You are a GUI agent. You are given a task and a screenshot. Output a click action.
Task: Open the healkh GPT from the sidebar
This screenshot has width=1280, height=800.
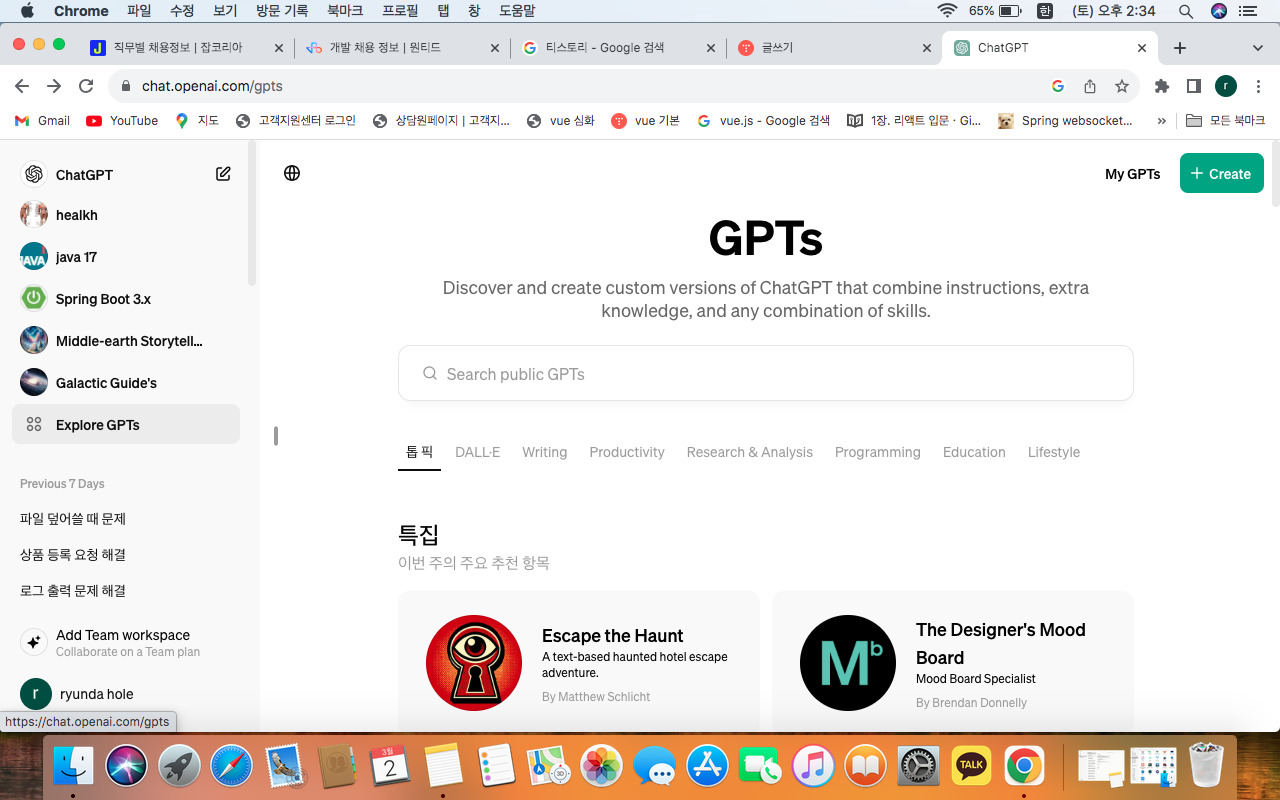click(126, 215)
